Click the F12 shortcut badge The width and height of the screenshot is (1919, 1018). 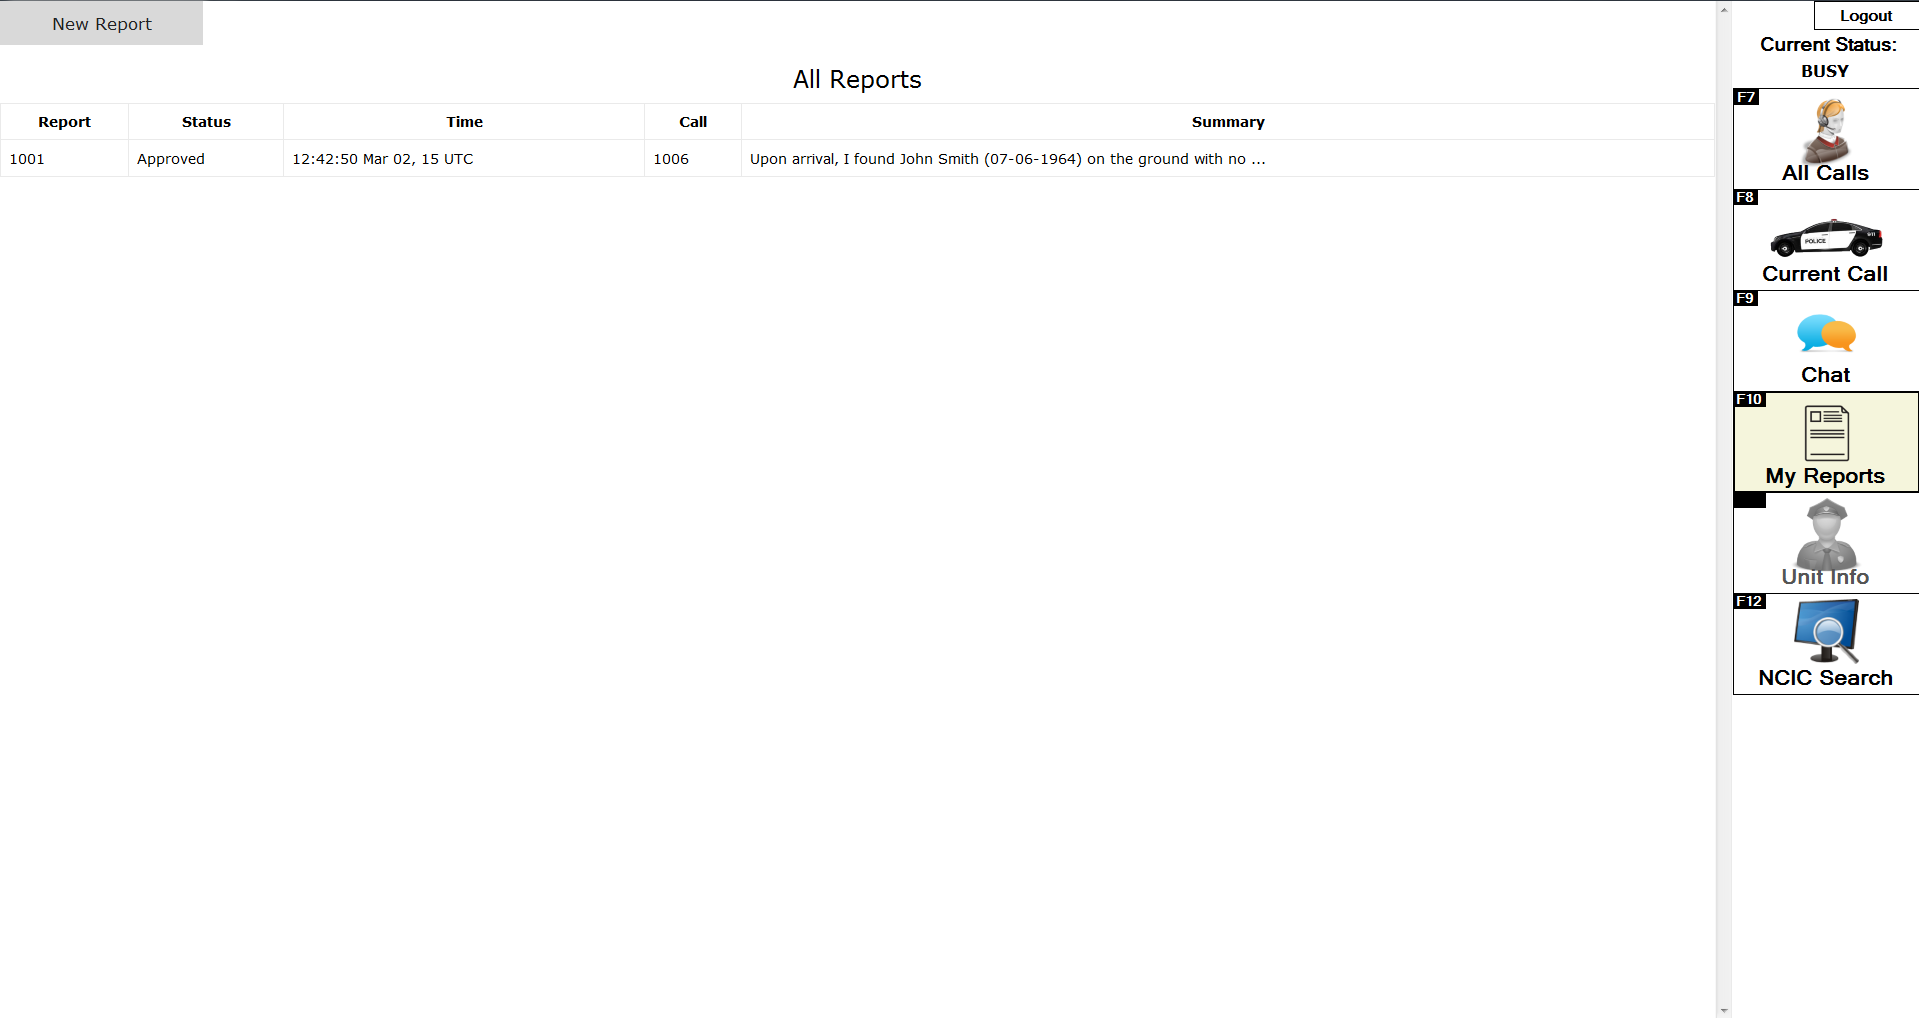[1749, 601]
